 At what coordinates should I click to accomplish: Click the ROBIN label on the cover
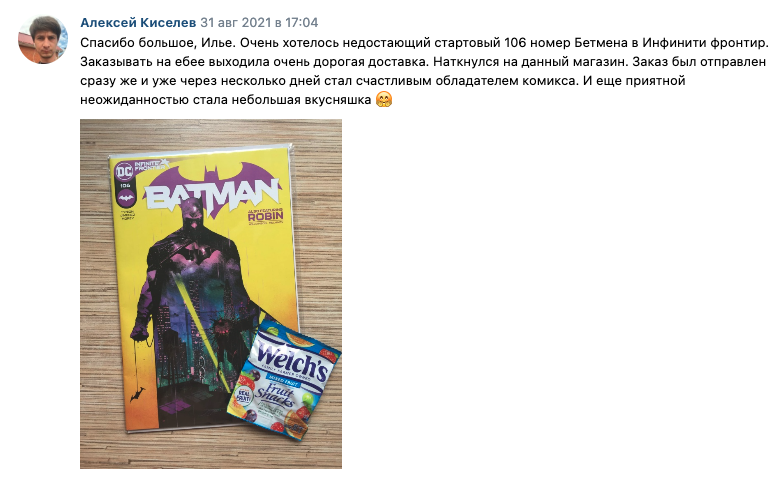265,217
